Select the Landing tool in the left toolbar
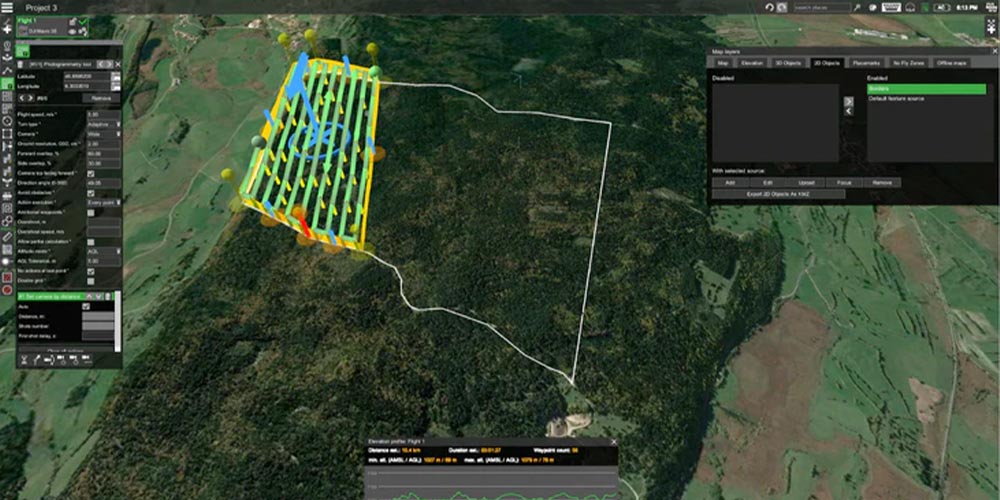 click(x=7, y=58)
